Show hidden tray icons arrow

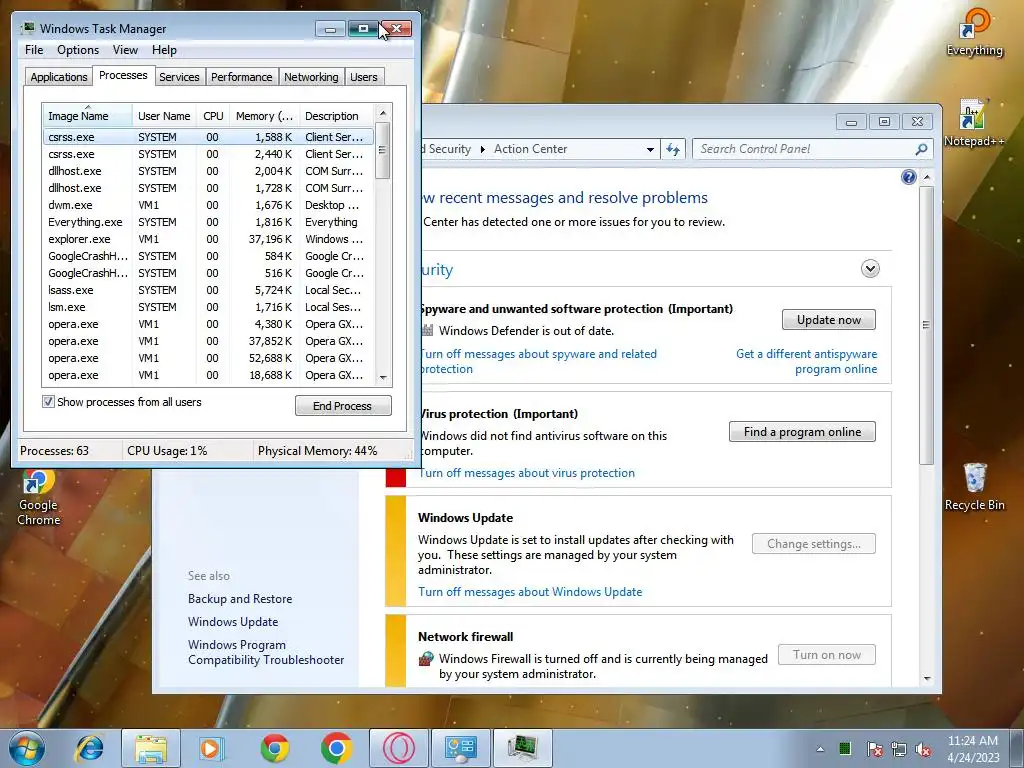point(820,749)
